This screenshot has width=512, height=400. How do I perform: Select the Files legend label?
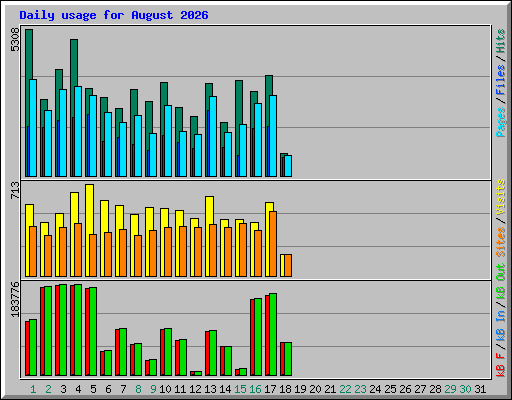[x=501, y=80]
